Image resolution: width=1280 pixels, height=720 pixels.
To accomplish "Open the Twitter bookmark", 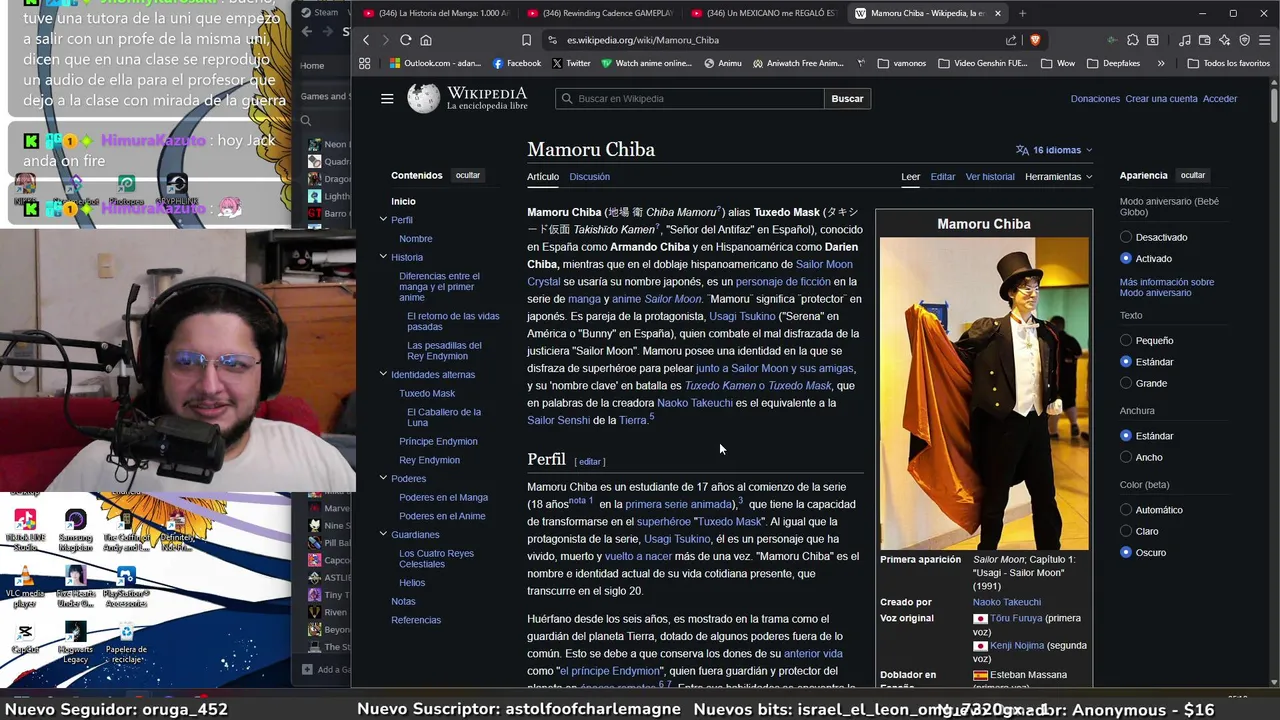I will click(570, 63).
